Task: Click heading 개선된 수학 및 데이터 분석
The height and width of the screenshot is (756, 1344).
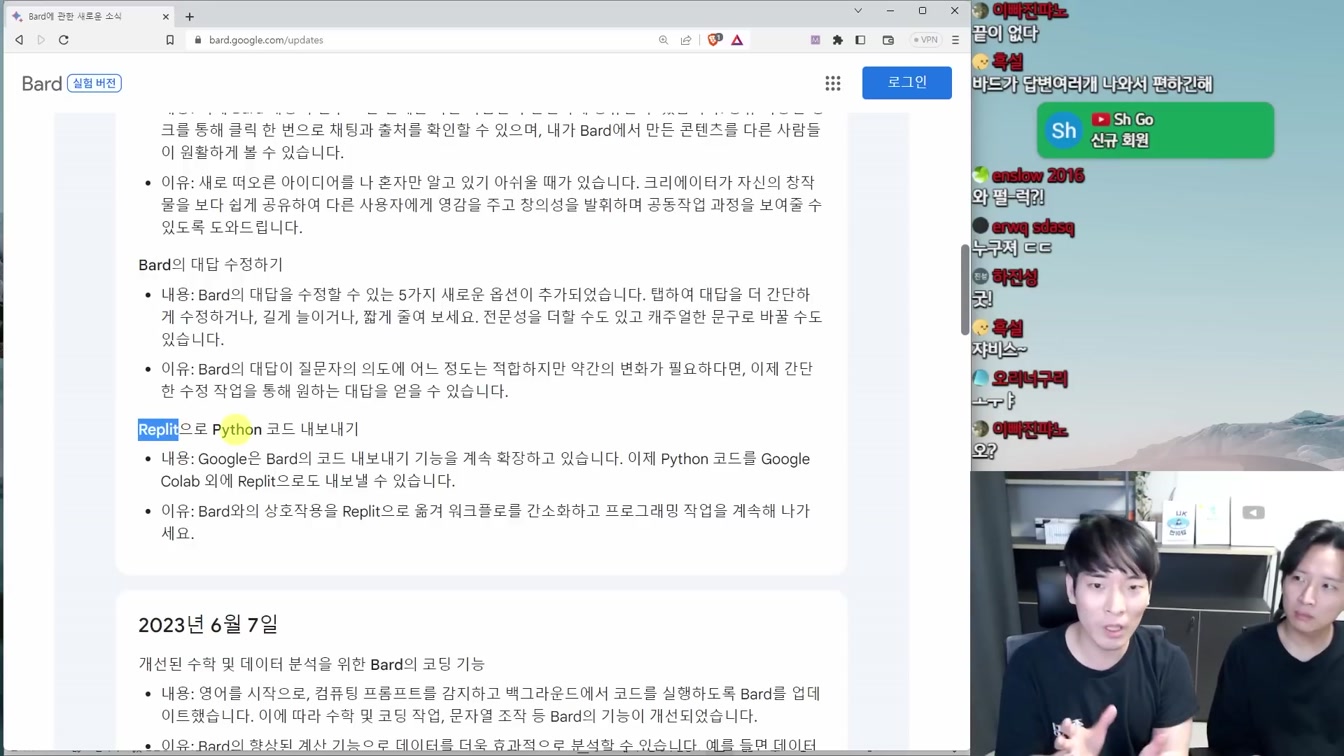Action: (311, 664)
